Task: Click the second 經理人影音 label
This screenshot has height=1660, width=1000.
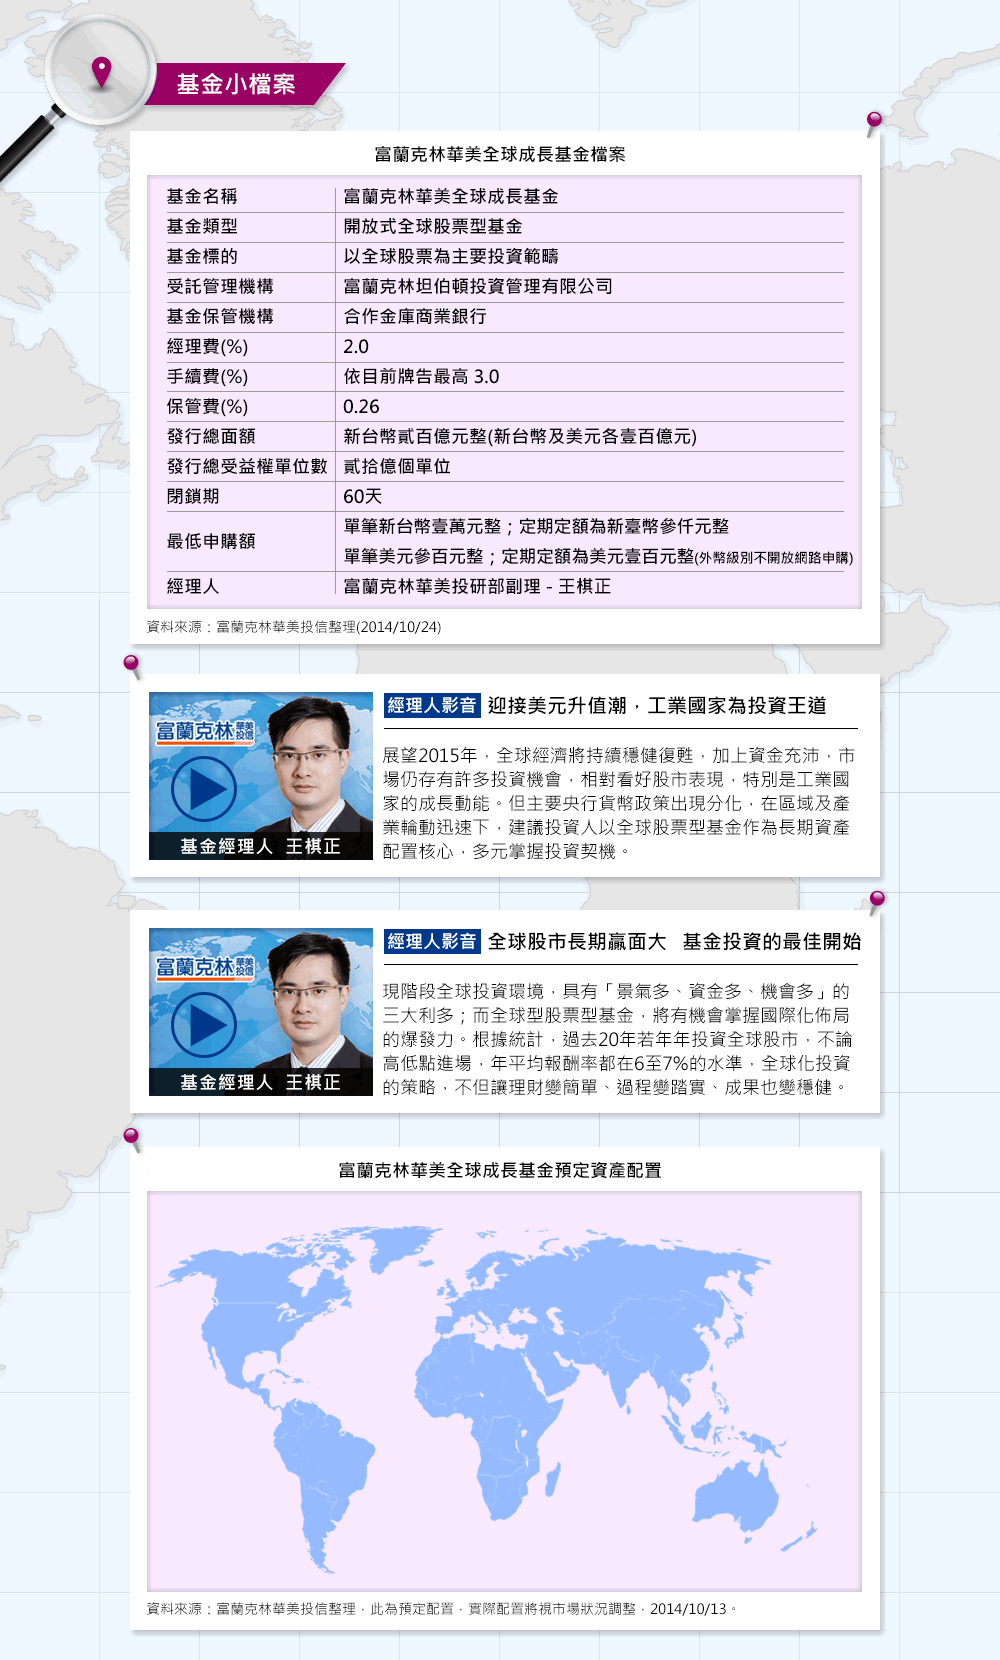Action: coord(432,942)
